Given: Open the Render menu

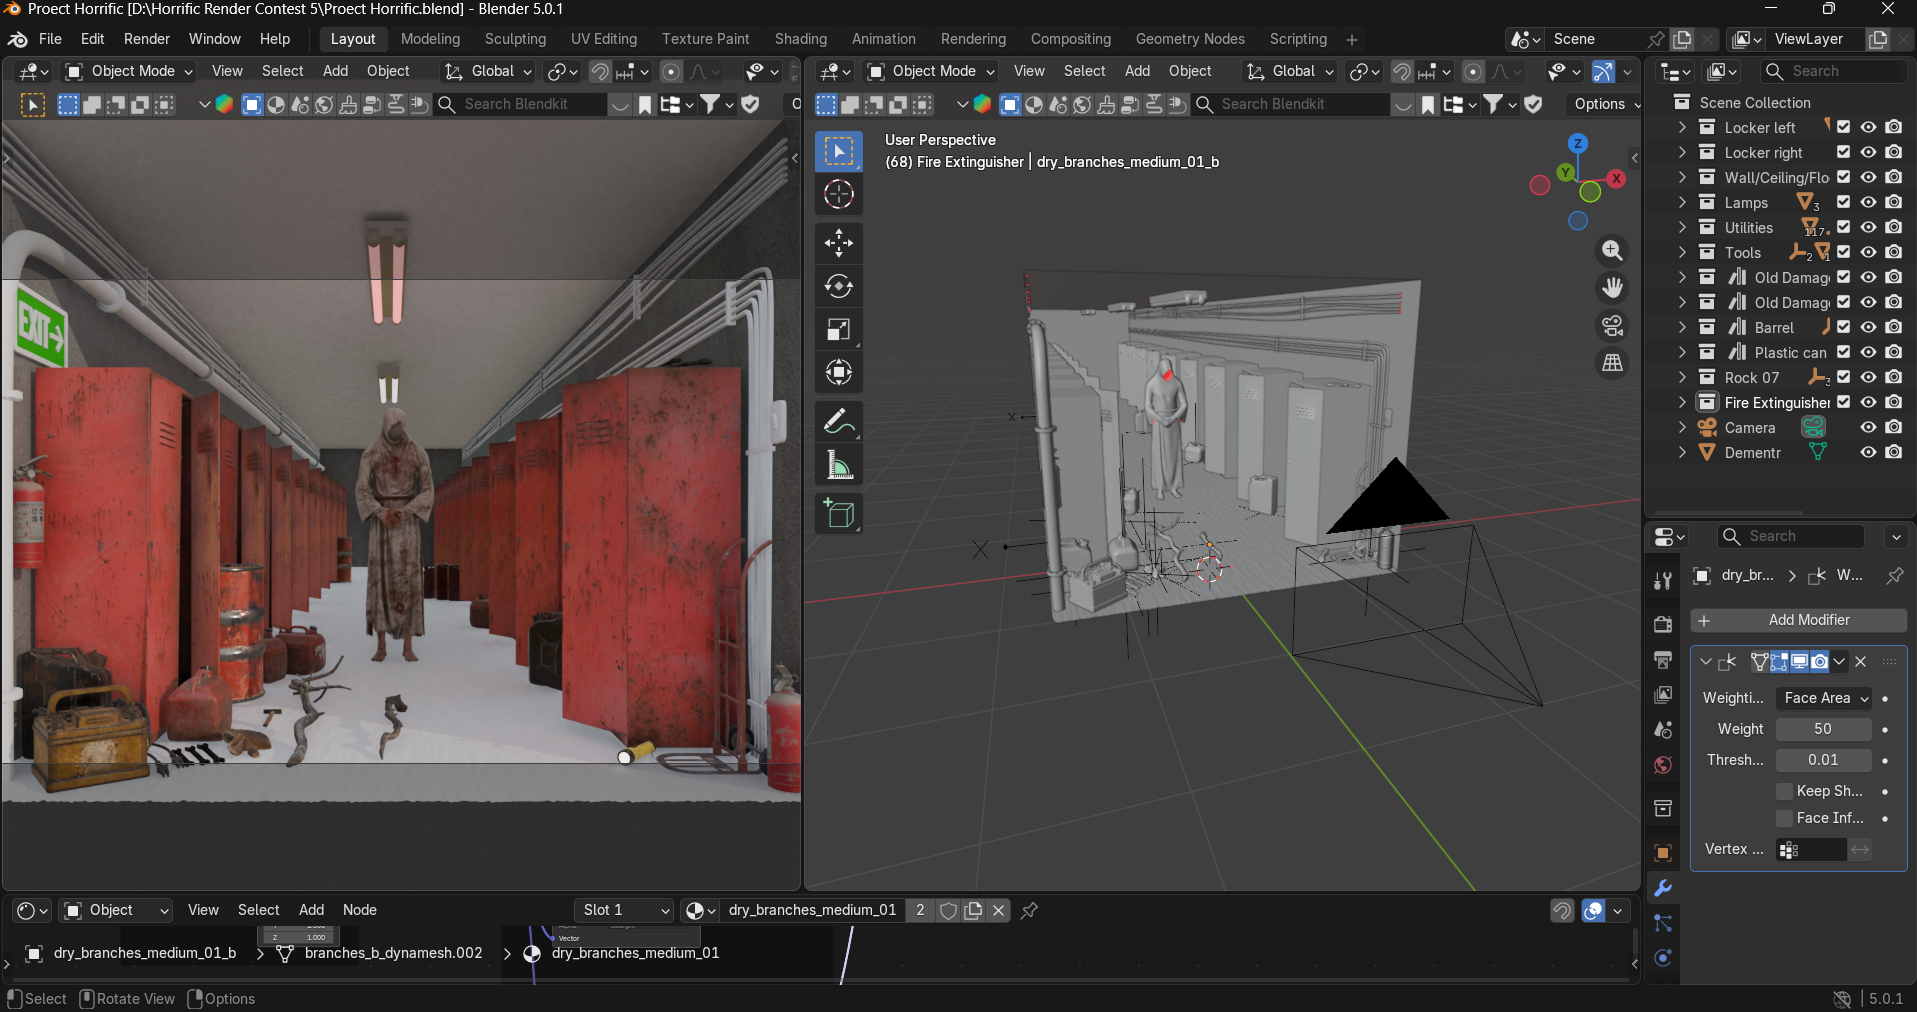Looking at the screenshot, I should (x=147, y=39).
